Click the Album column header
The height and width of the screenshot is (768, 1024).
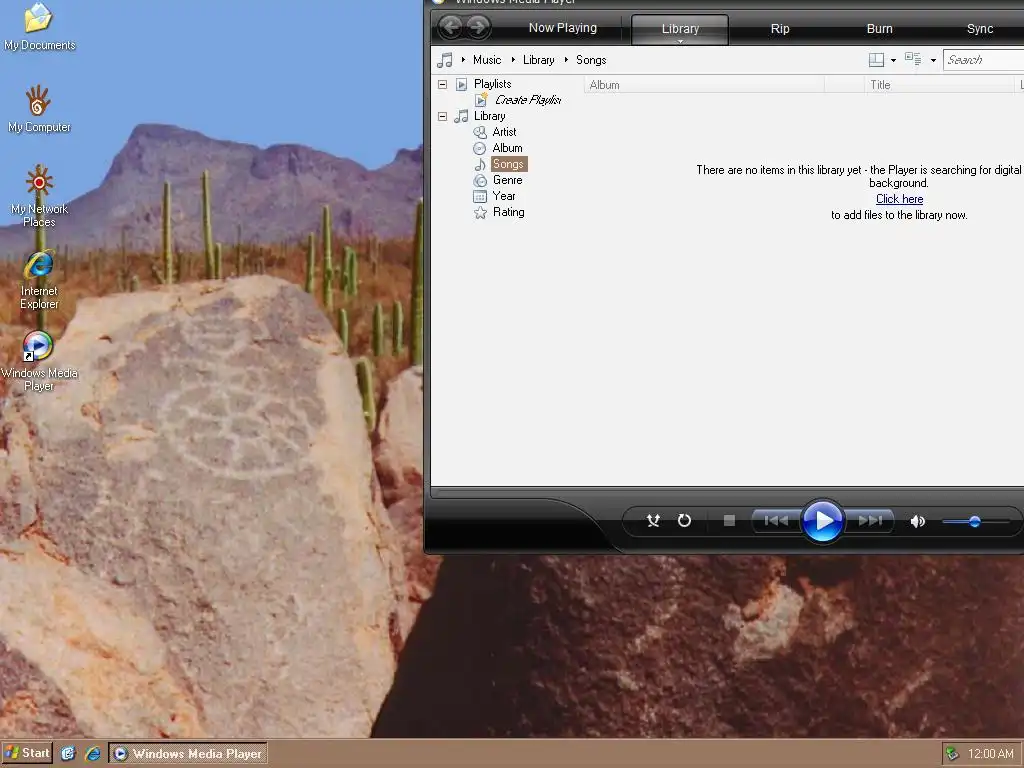click(x=704, y=85)
